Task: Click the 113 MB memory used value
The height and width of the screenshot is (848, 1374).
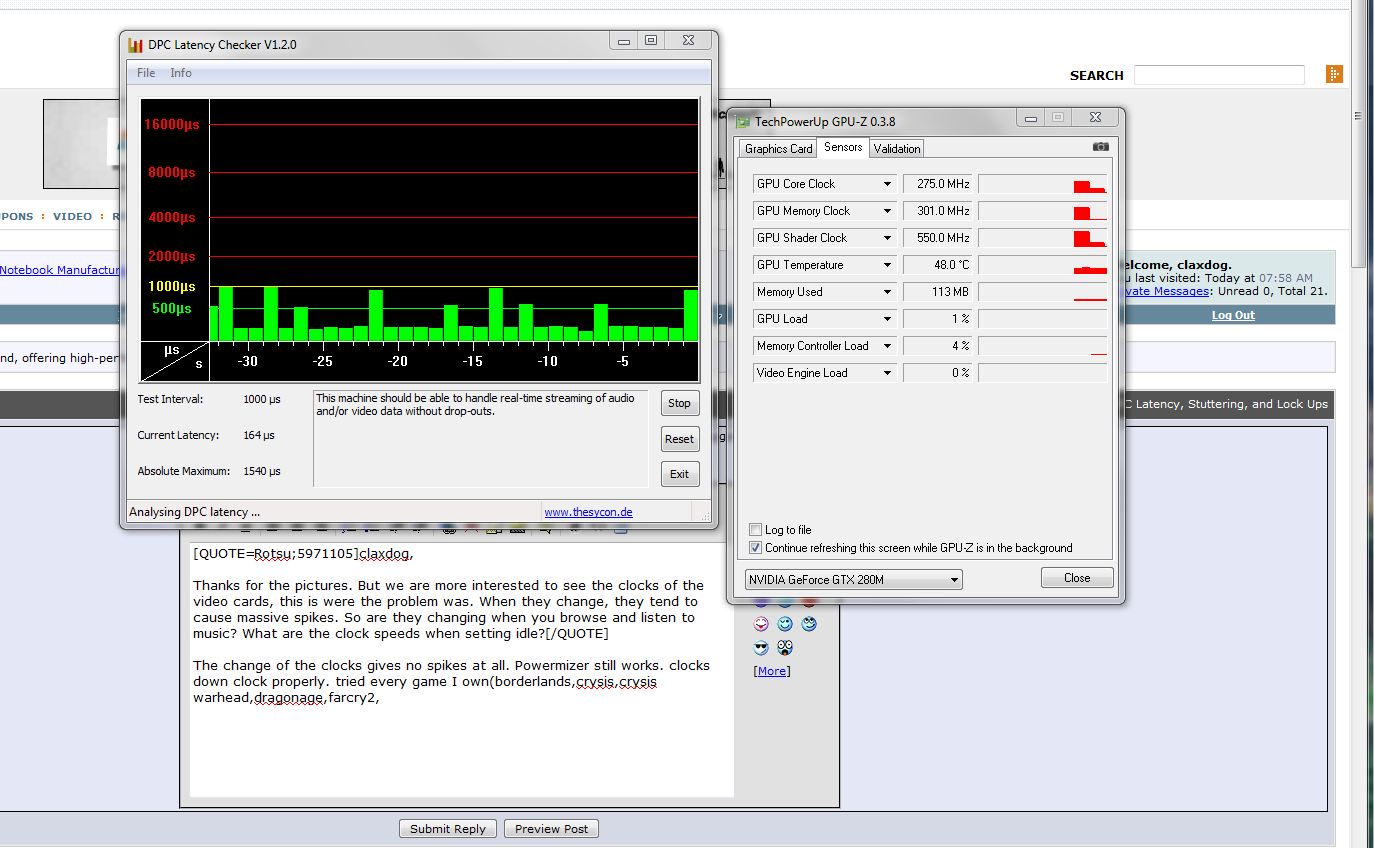Action: [937, 292]
